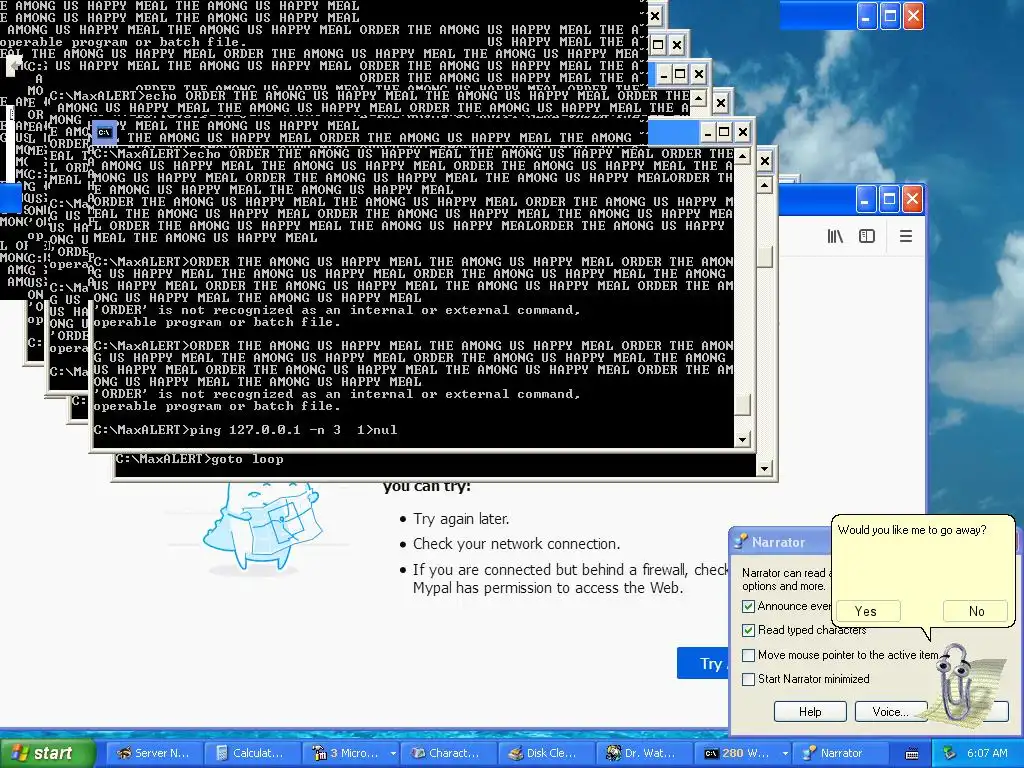Open the Start menu
Screen dimensions: 1024x768
click(x=47, y=753)
